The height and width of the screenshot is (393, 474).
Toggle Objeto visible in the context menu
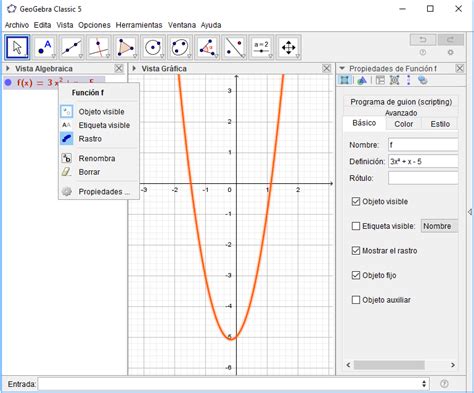click(x=99, y=112)
